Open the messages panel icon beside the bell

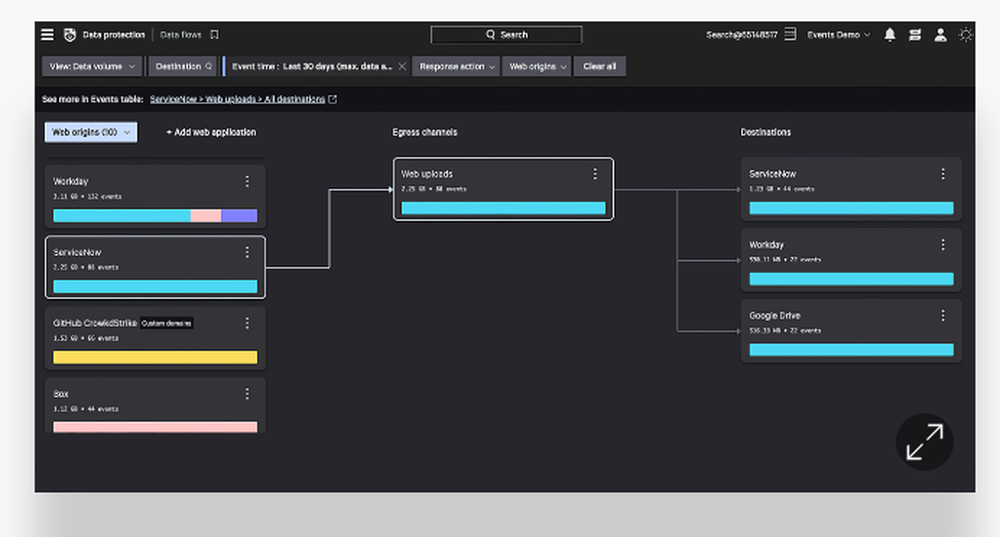(x=915, y=35)
